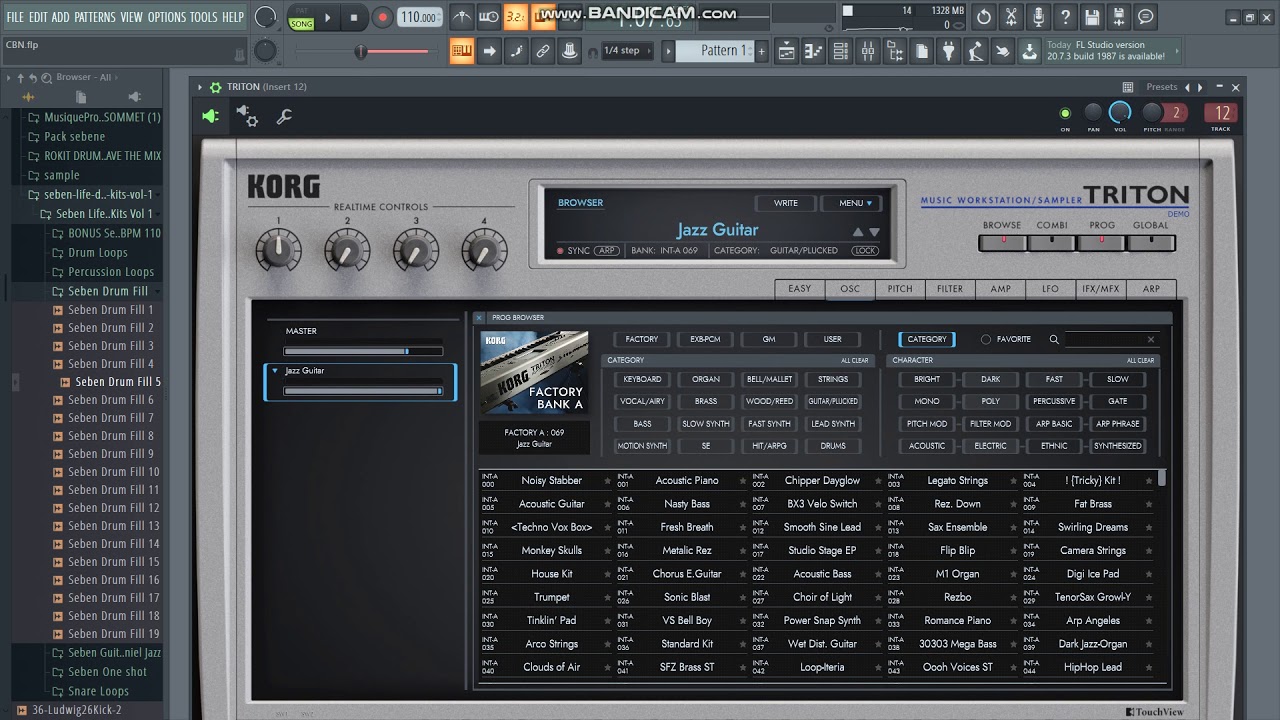Open the PATTERNS menu
Image resolution: width=1280 pixels, height=720 pixels.
point(95,17)
